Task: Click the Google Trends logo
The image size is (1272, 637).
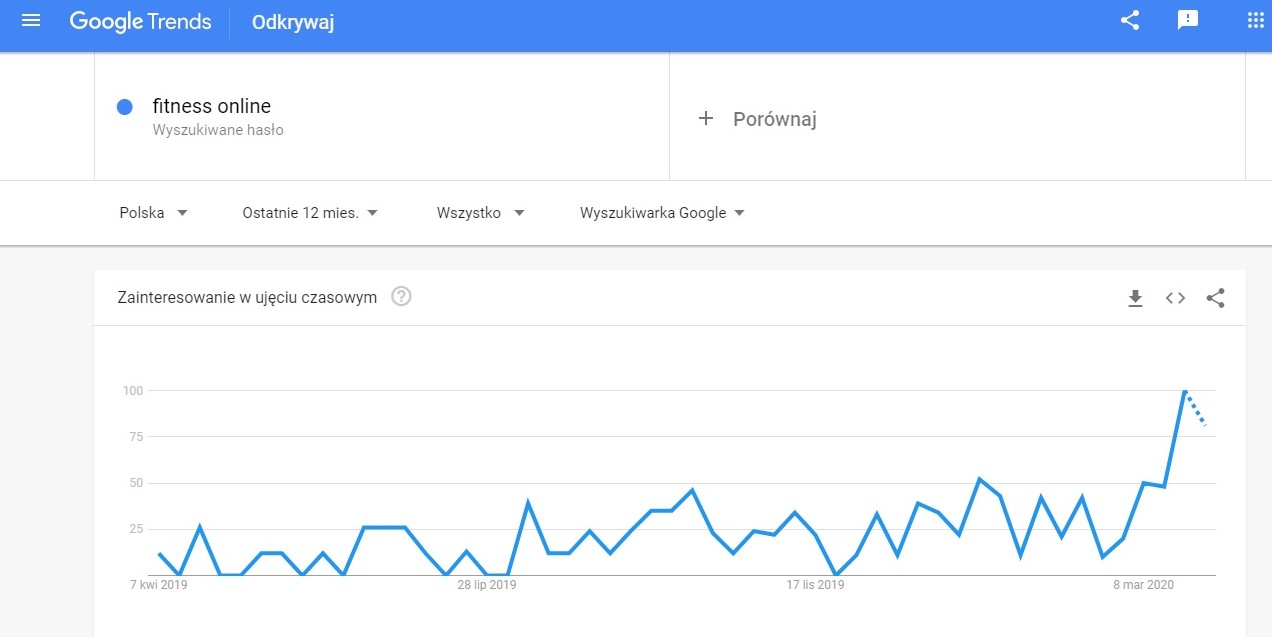Action: 140,21
